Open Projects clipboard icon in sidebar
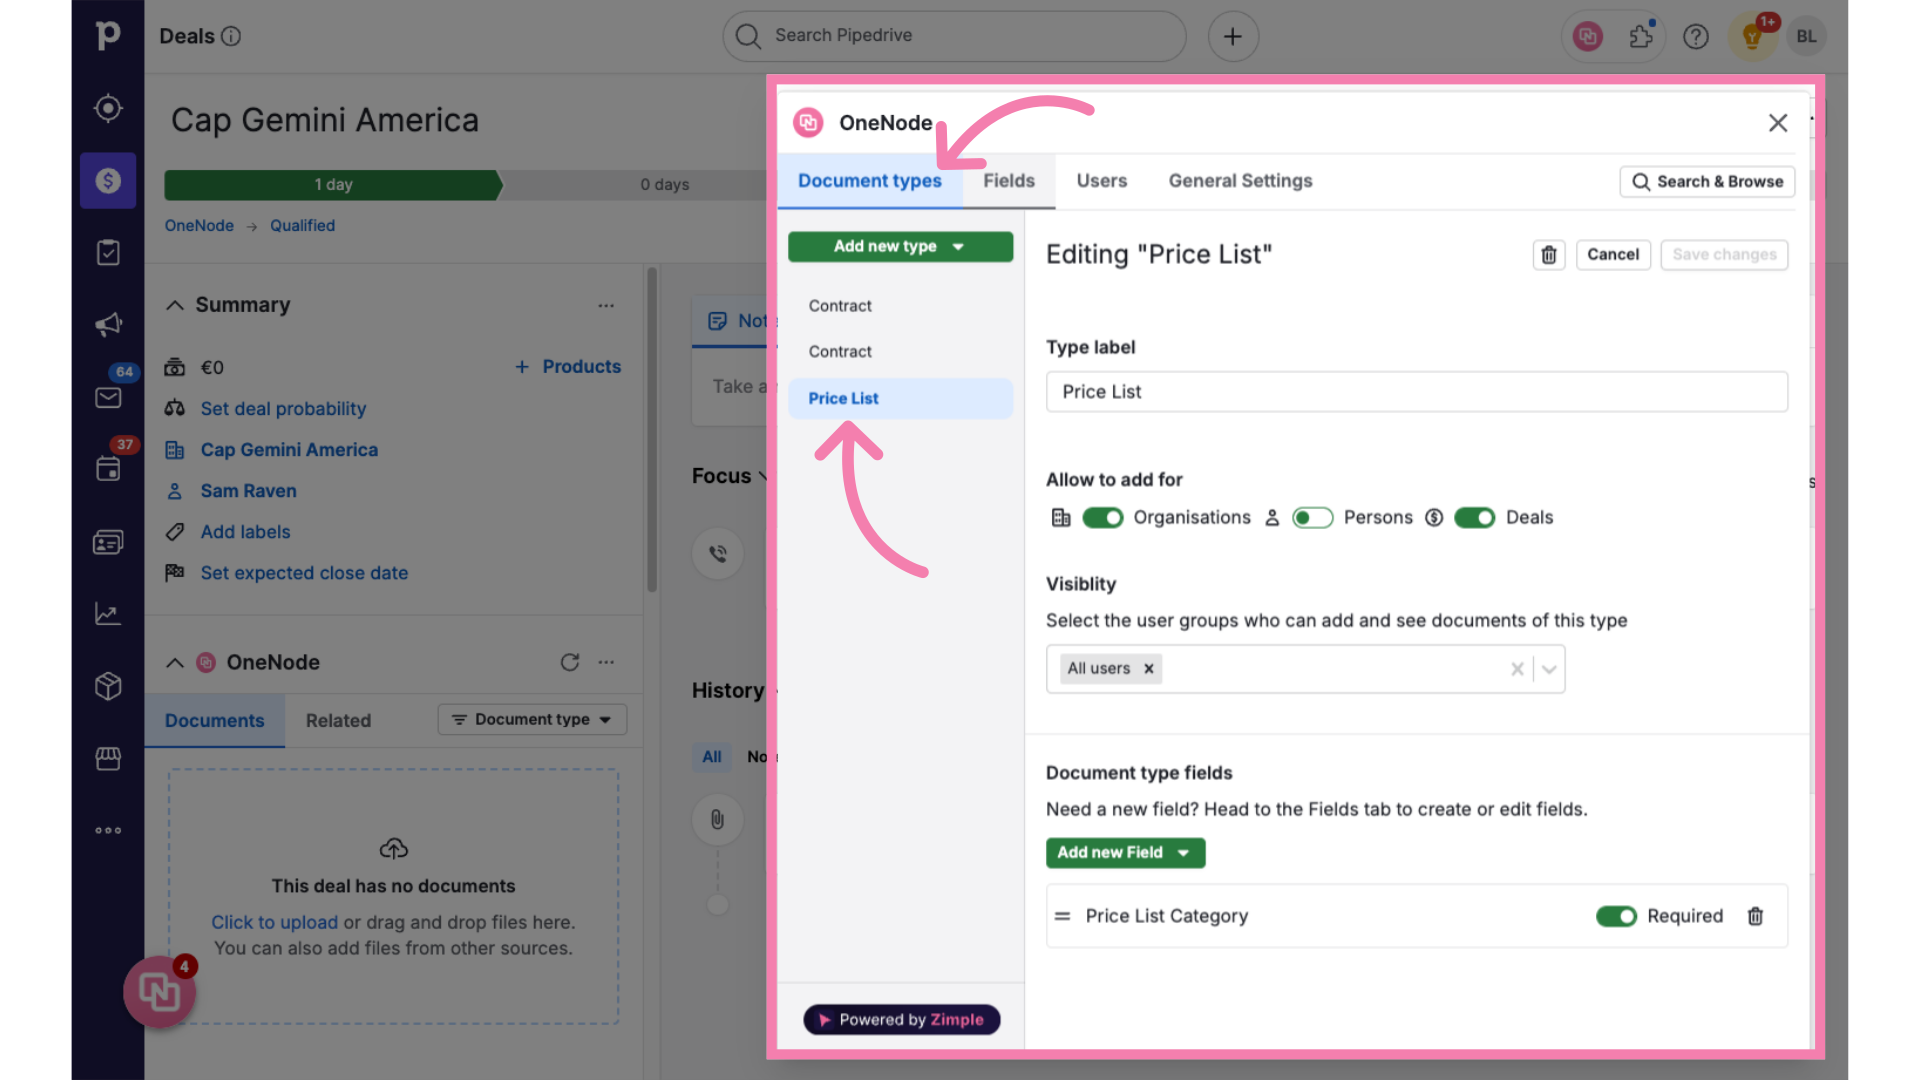The image size is (1920, 1080). coord(108,253)
